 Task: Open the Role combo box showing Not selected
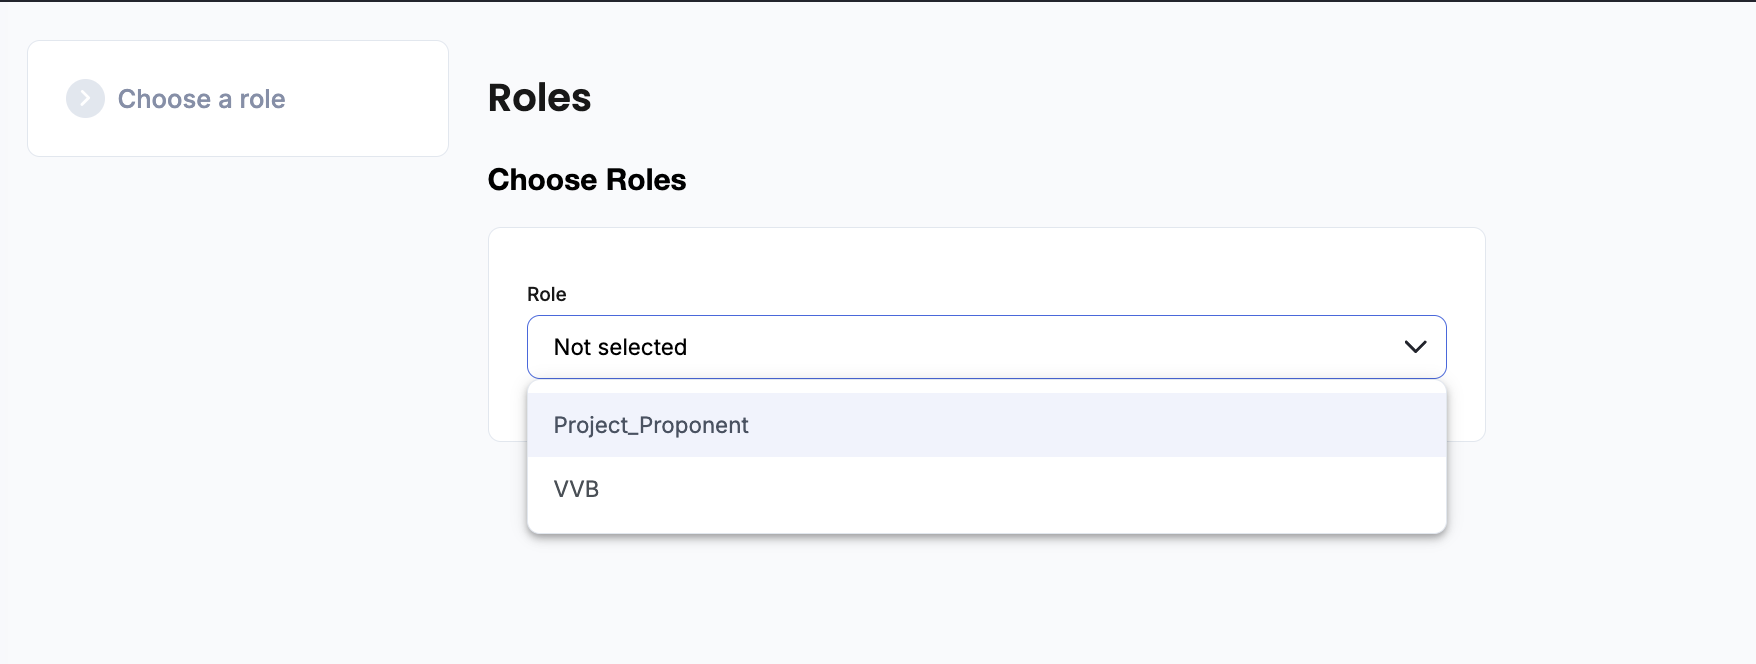point(985,347)
